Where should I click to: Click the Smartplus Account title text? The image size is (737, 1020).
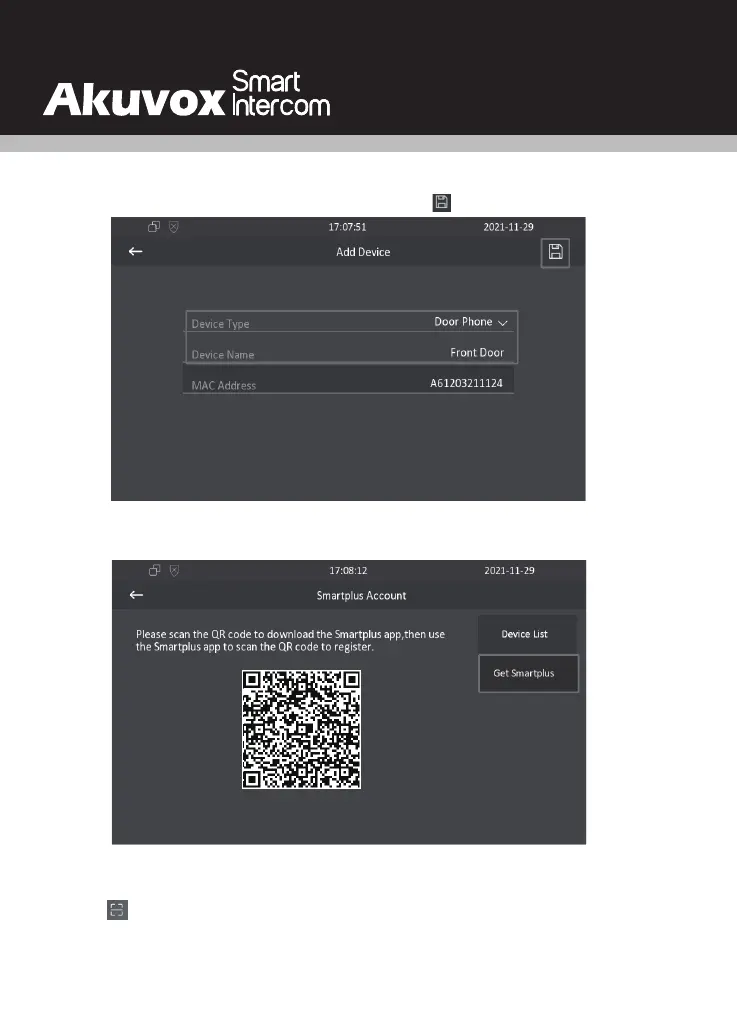[361, 595]
